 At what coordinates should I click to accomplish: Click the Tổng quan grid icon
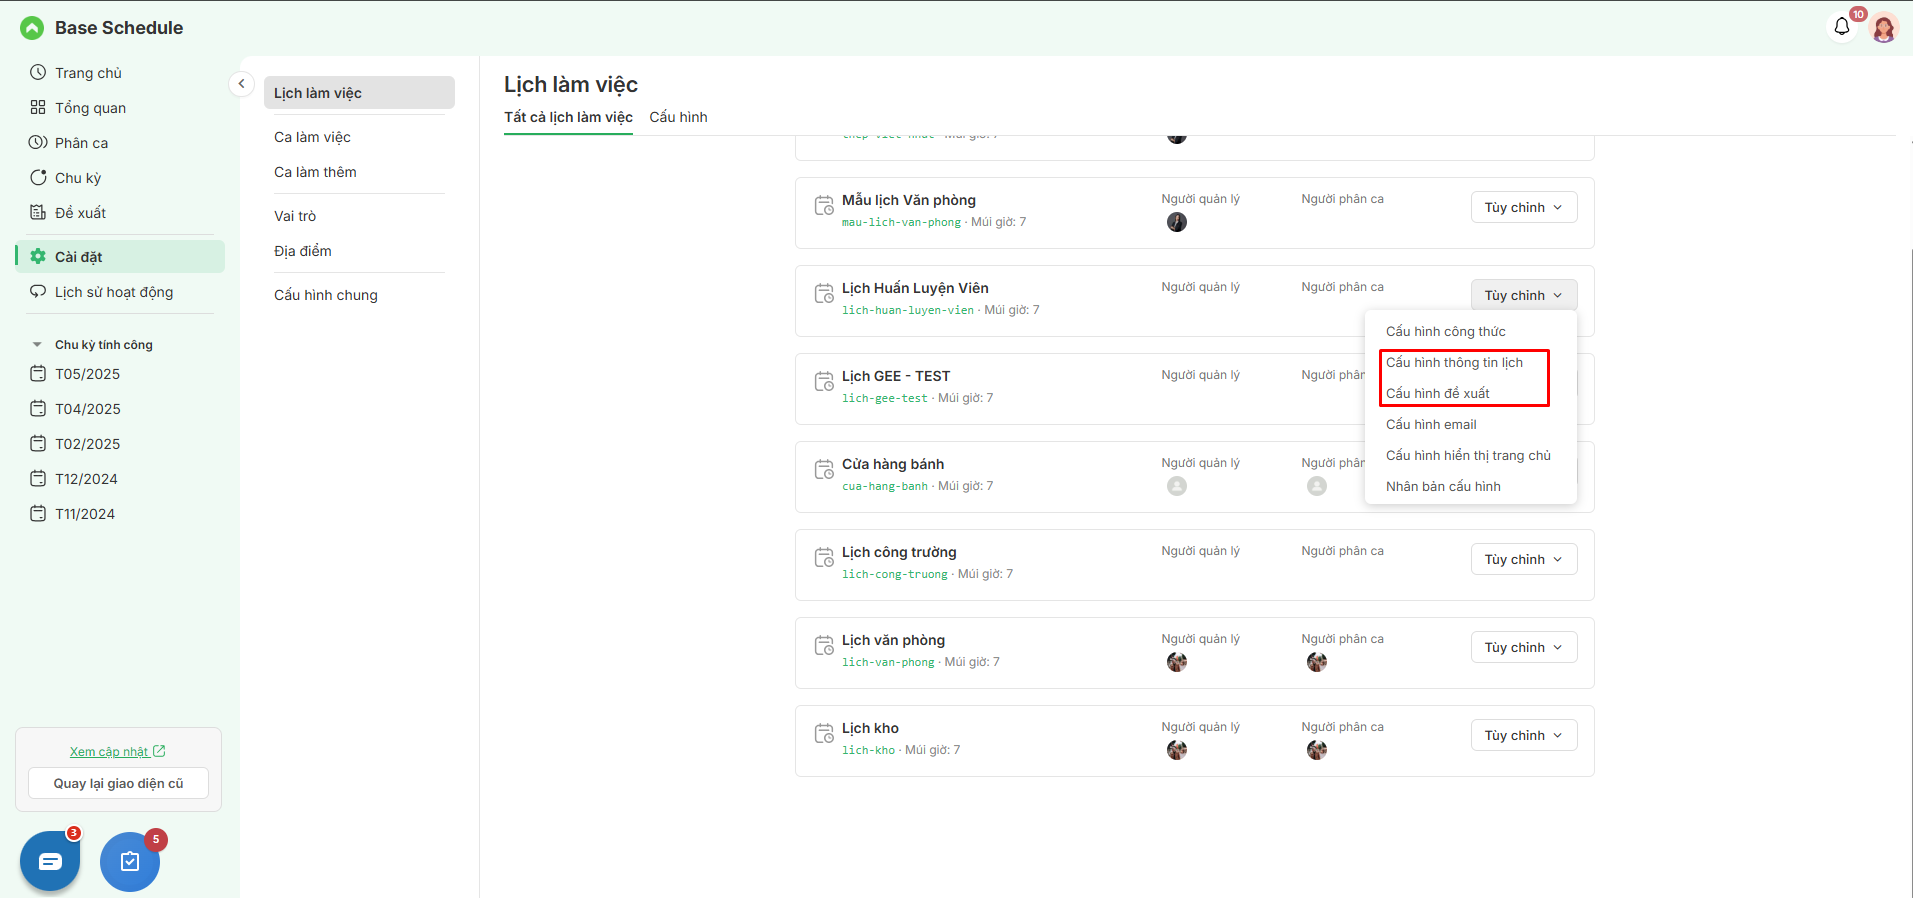click(38, 107)
